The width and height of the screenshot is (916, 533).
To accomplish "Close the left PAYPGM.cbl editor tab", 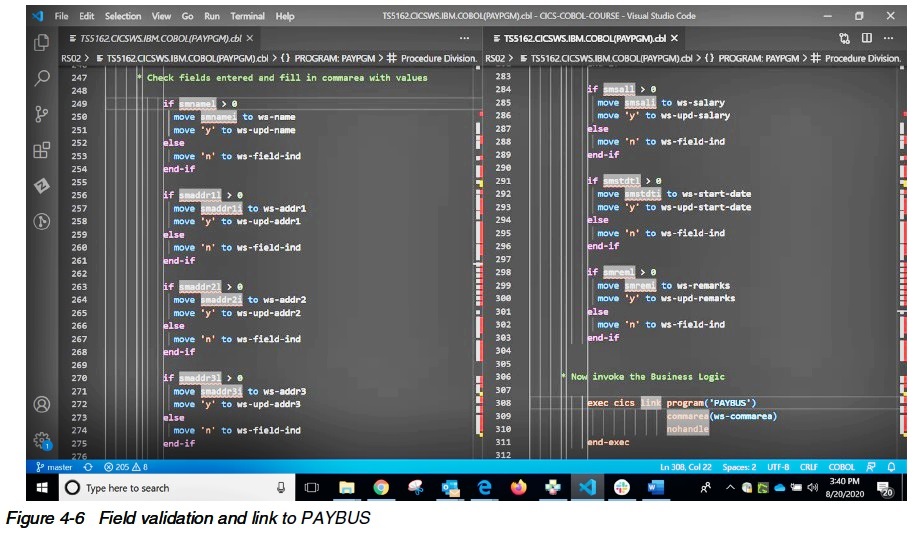I will click(250, 38).
